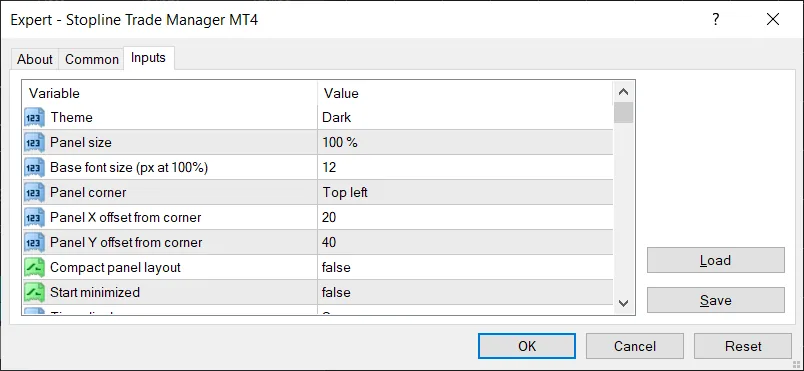This screenshot has height=371, width=804.
Task: Click the green icon beside Compact panel layout
Action: click(x=34, y=267)
